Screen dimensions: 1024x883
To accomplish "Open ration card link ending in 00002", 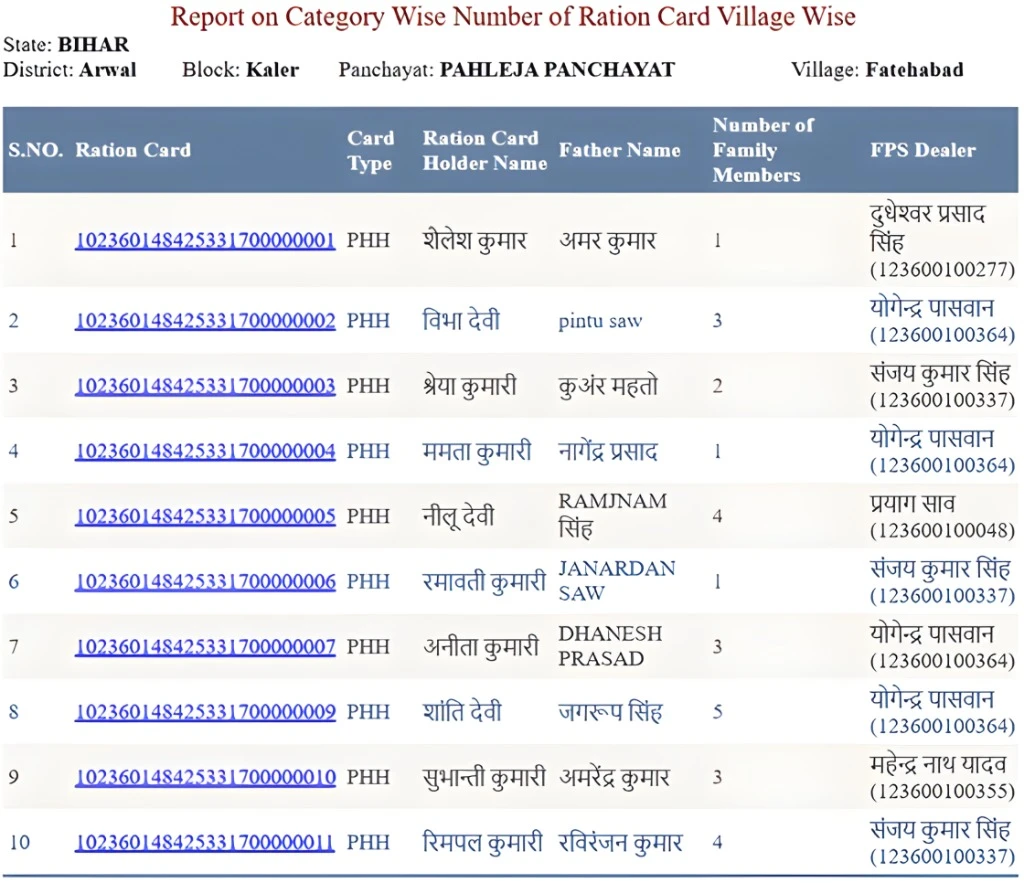I will point(205,321).
